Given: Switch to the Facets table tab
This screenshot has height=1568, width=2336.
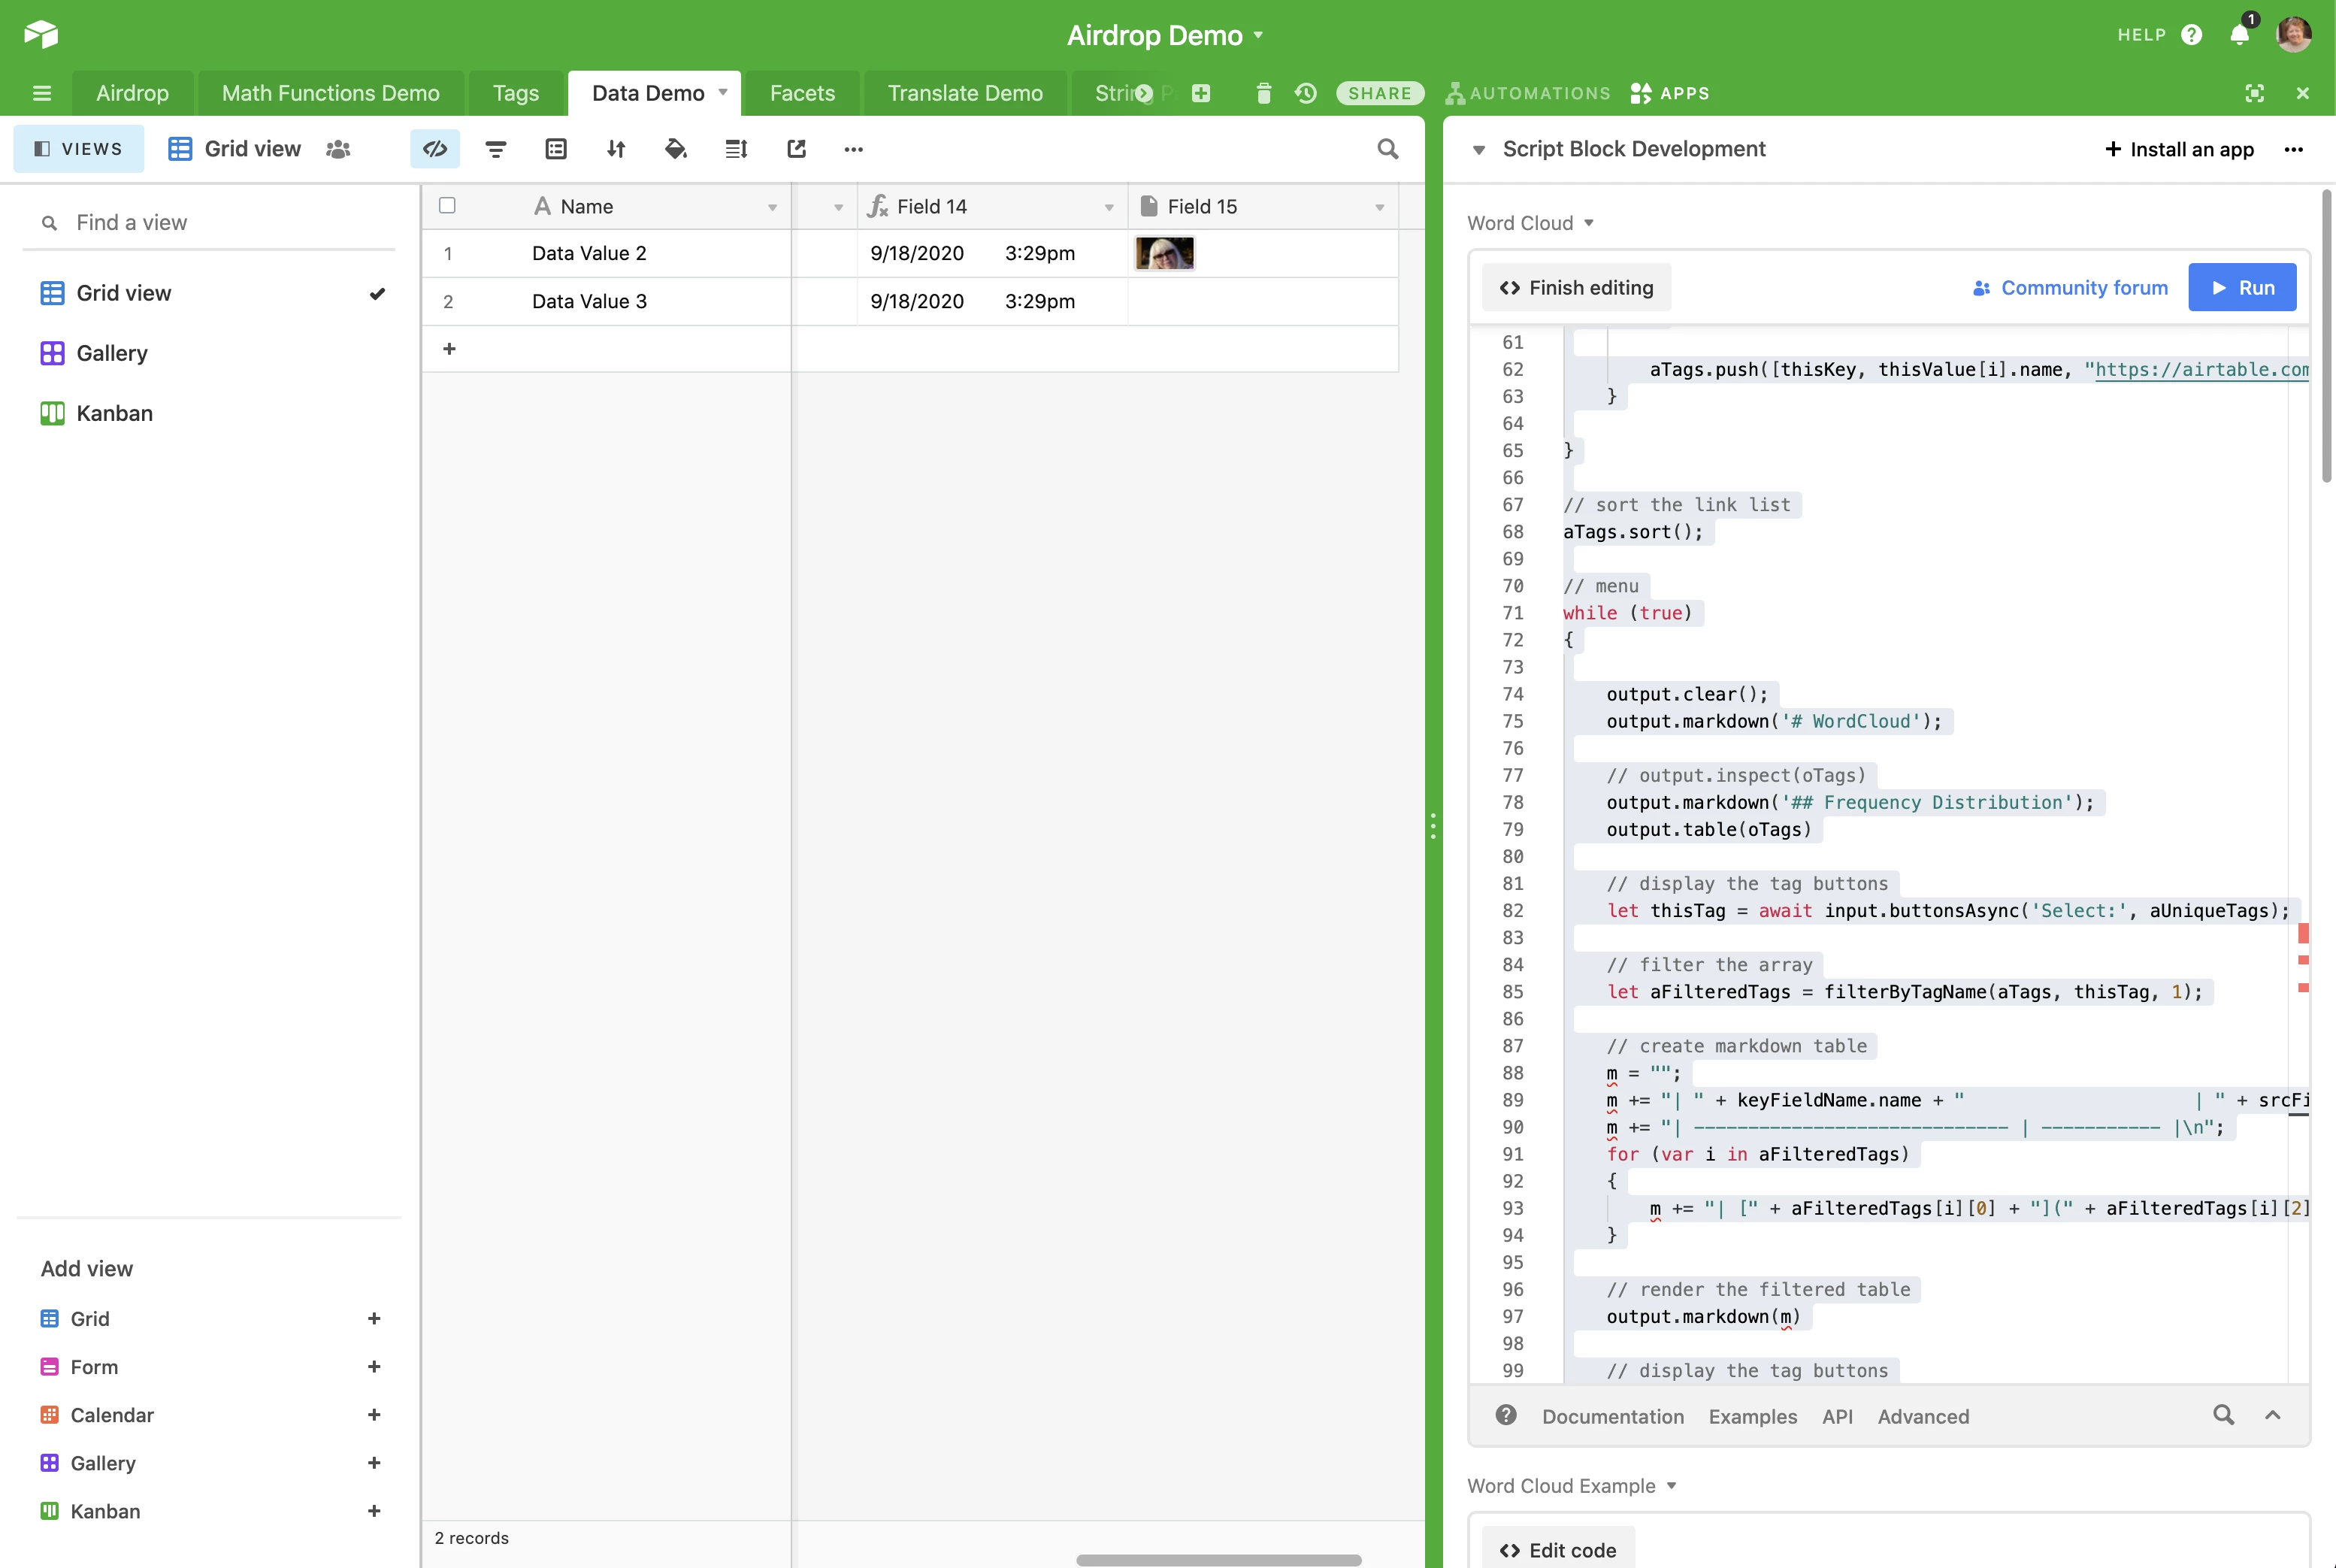Looking at the screenshot, I should [802, 93].
